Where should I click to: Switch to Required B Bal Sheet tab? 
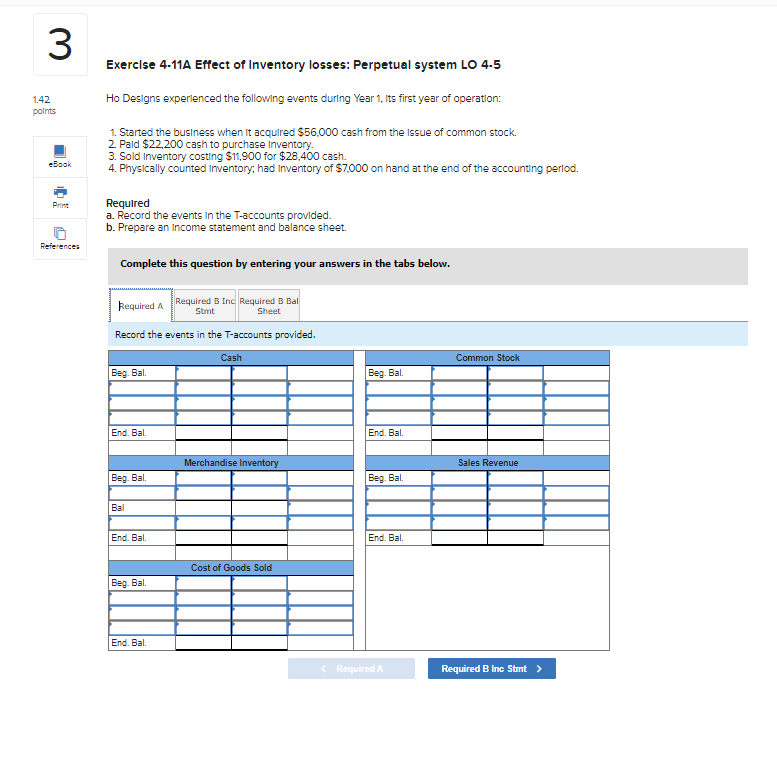point(269,306)
